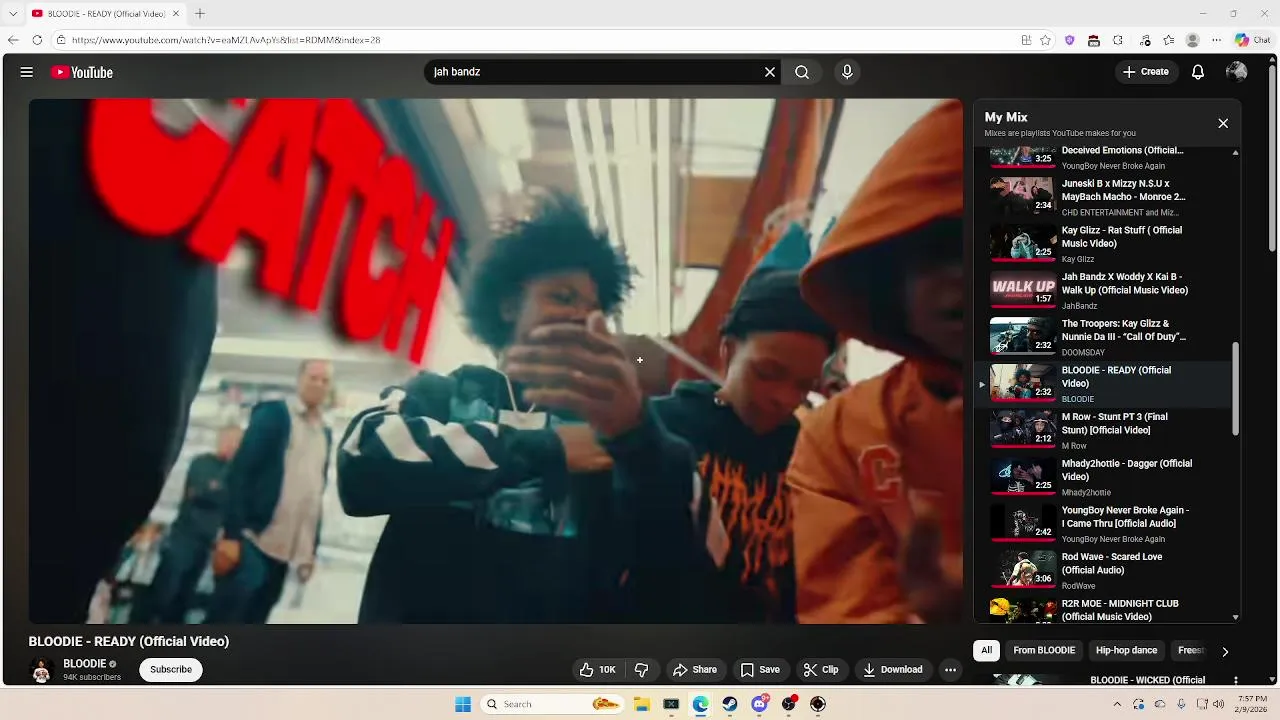This screenshot has width=1280, height=720.
Task: Open Steam from the taskbar
Action: coord(730,704)
